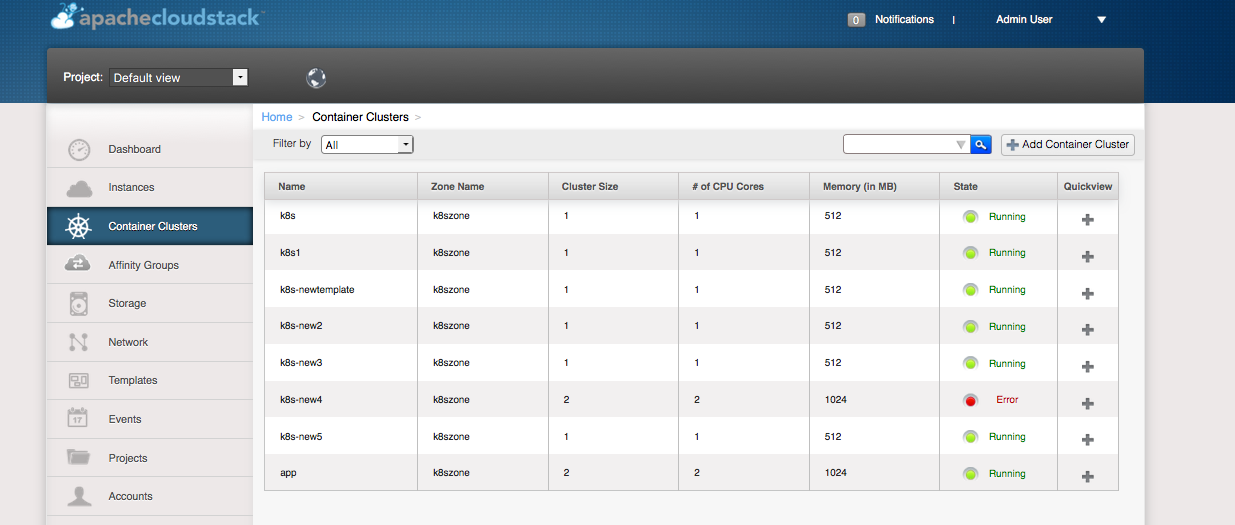Open Storage in the sidebar
Image resolution: width=1235 pixels, height=525 pixels.
click(x=150, y=303)
